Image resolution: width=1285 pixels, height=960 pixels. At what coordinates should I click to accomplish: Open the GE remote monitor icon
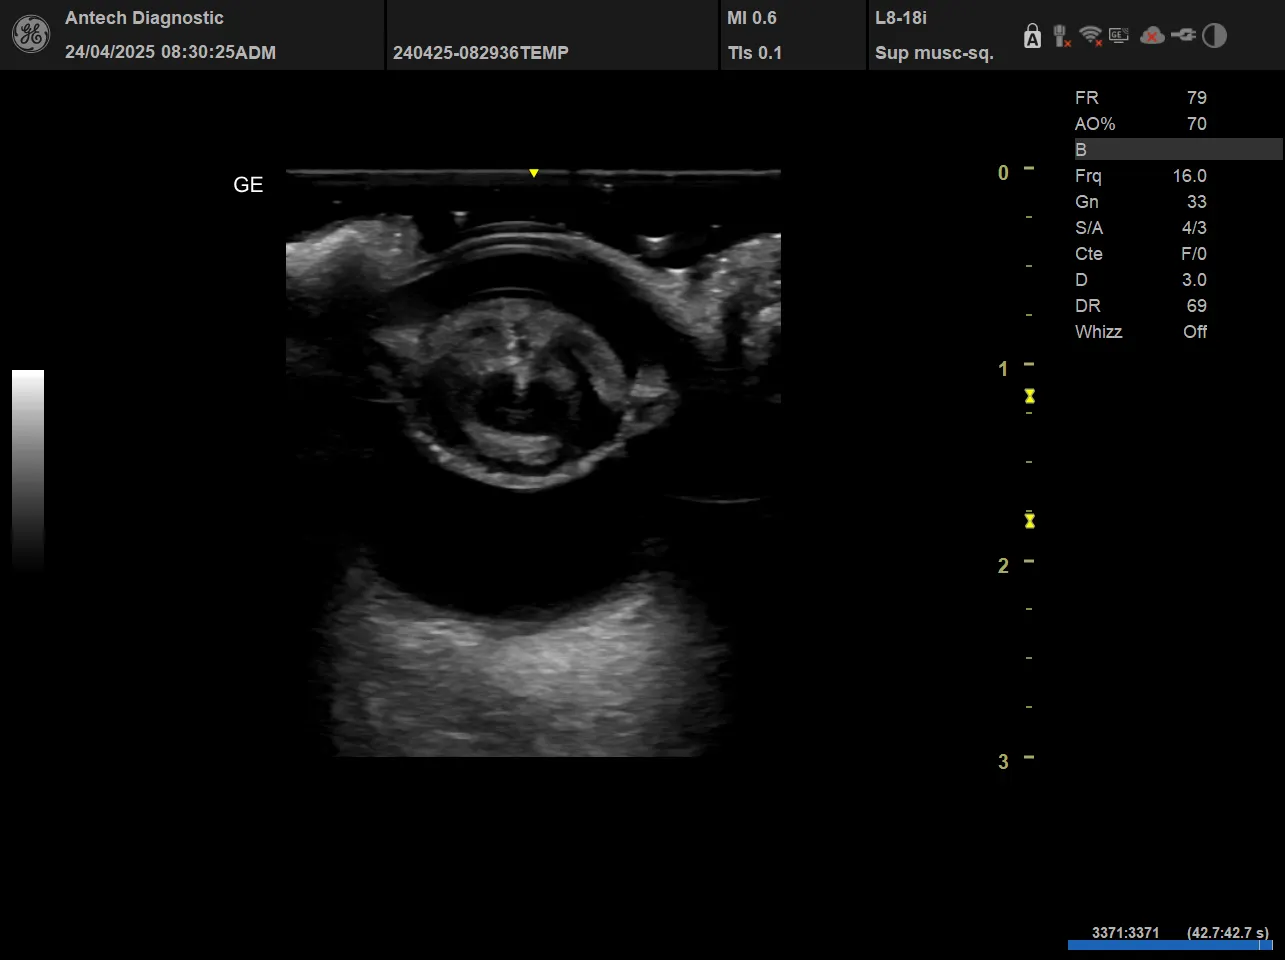1119,36
